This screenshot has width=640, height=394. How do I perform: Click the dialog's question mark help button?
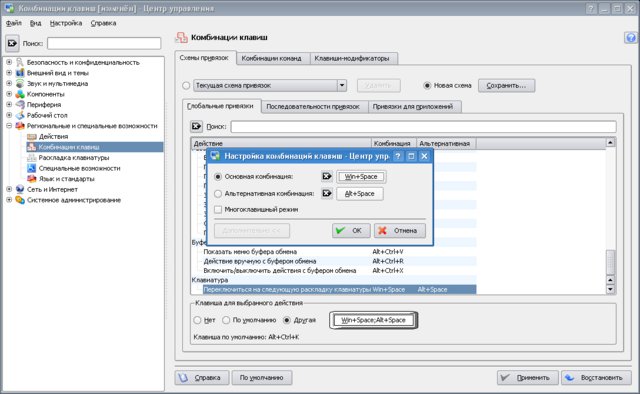pyautogui.click(x=398, y=156)
